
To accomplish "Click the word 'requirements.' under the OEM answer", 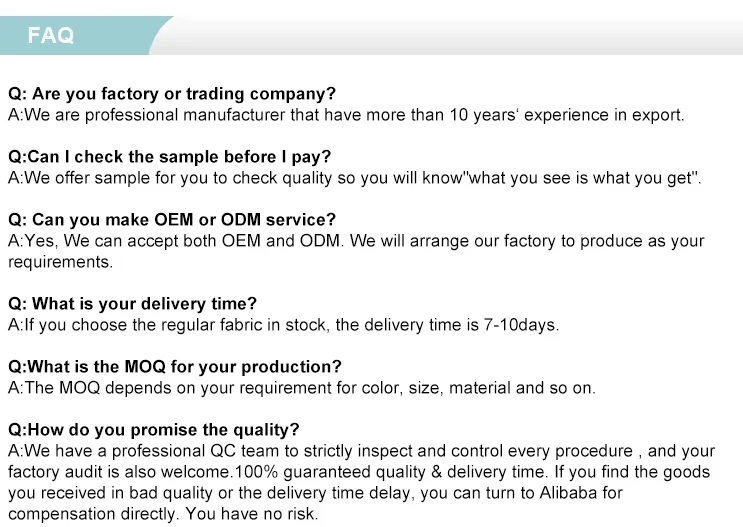I will click(x=61, y=262).
